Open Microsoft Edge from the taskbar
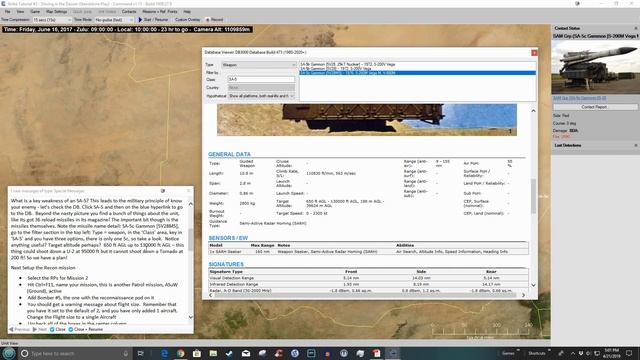Image resolution: width=640 pixels, height=360 pixels. coord(164,353)
